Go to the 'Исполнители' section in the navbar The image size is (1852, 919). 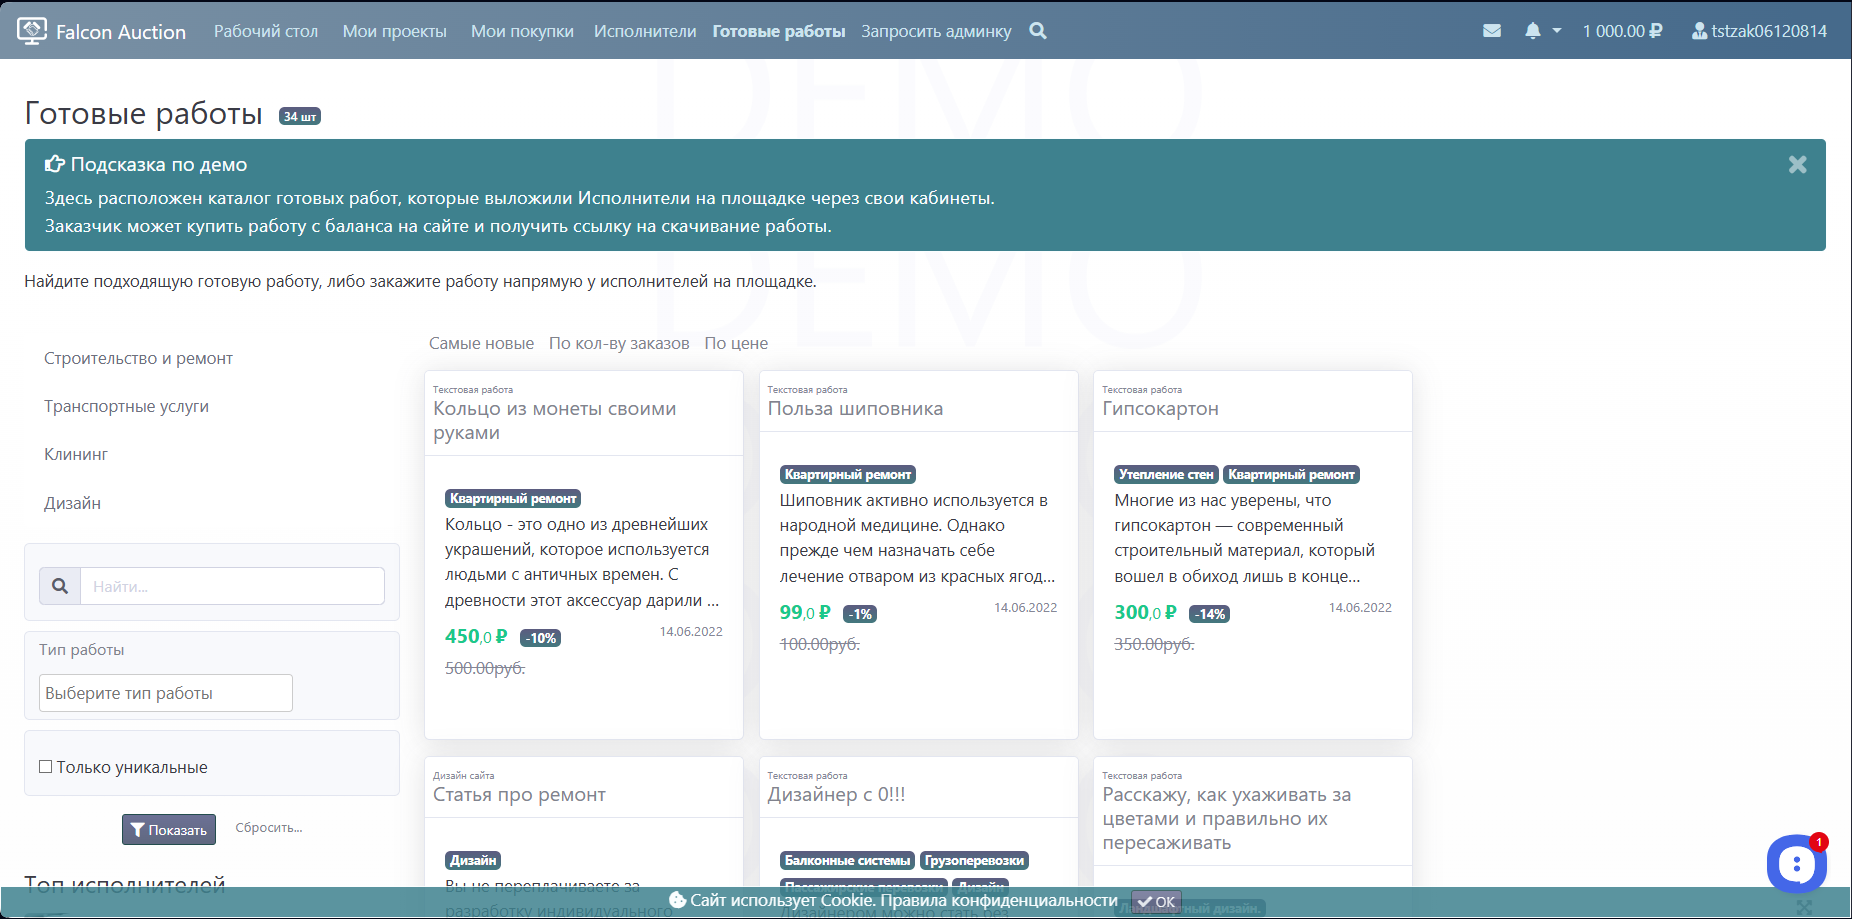(643, 30)
